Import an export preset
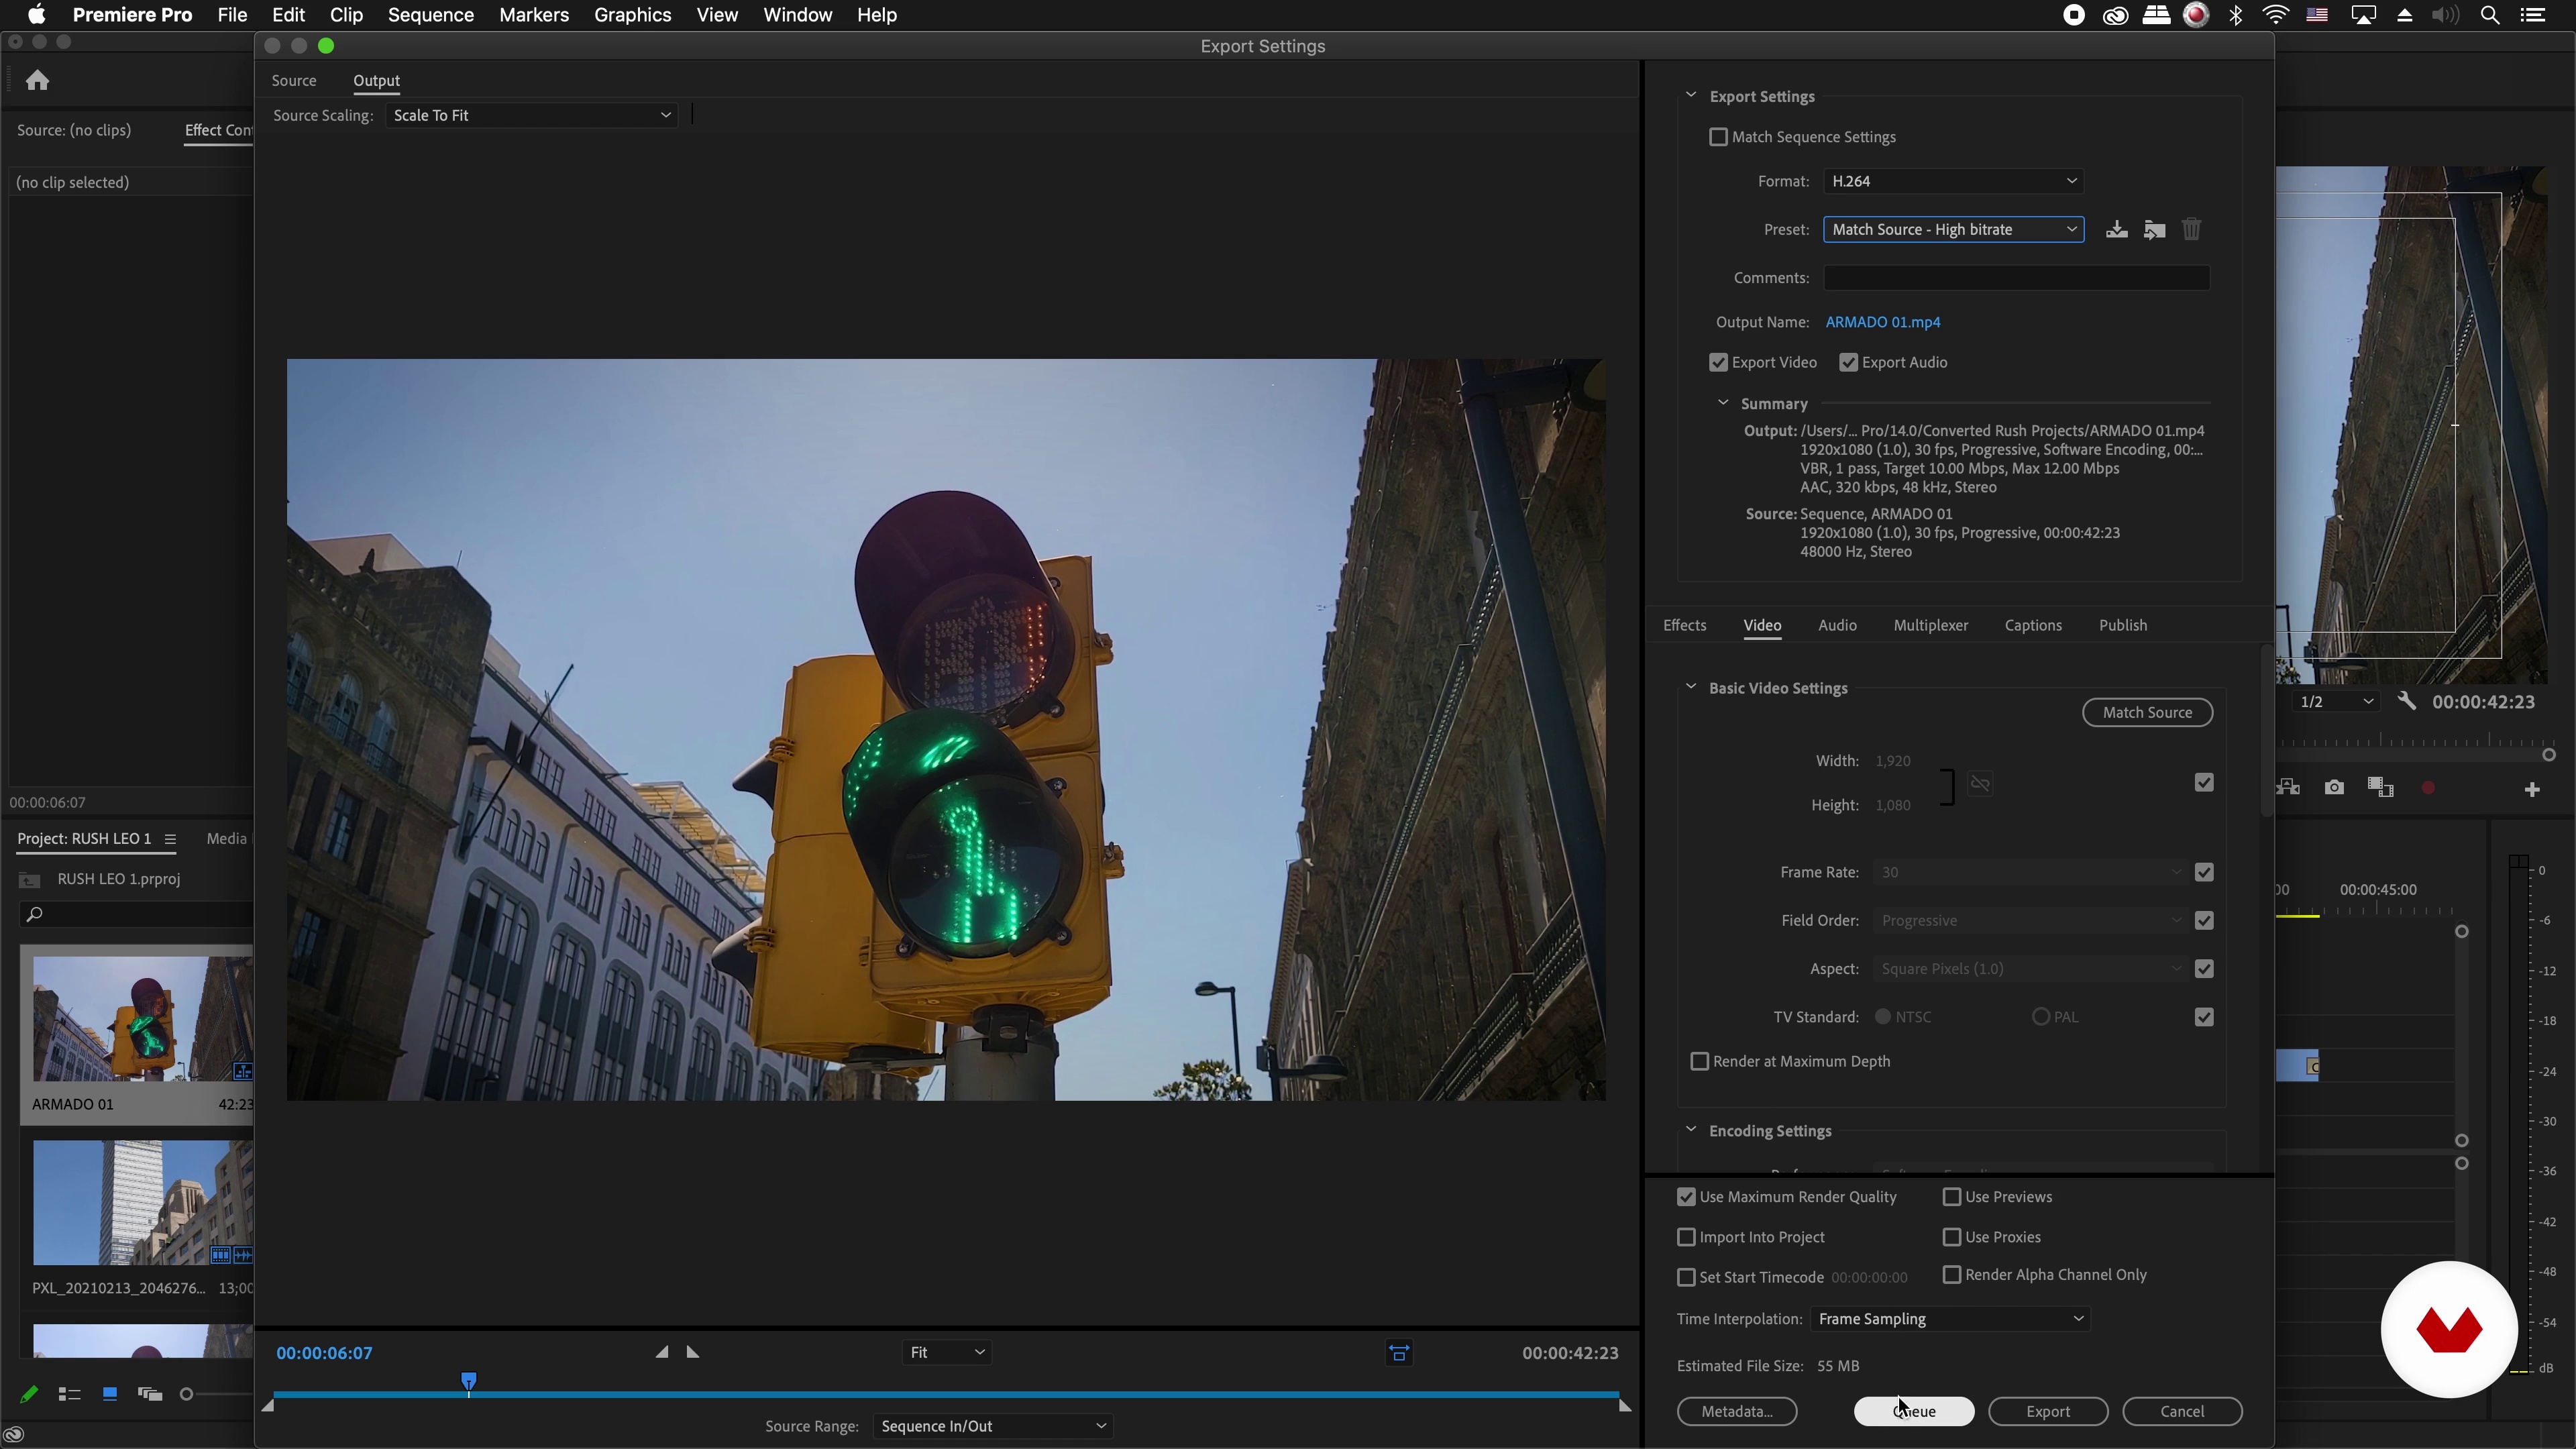The height and width of the screenshot is (1449, 2576). point(2154,230)
